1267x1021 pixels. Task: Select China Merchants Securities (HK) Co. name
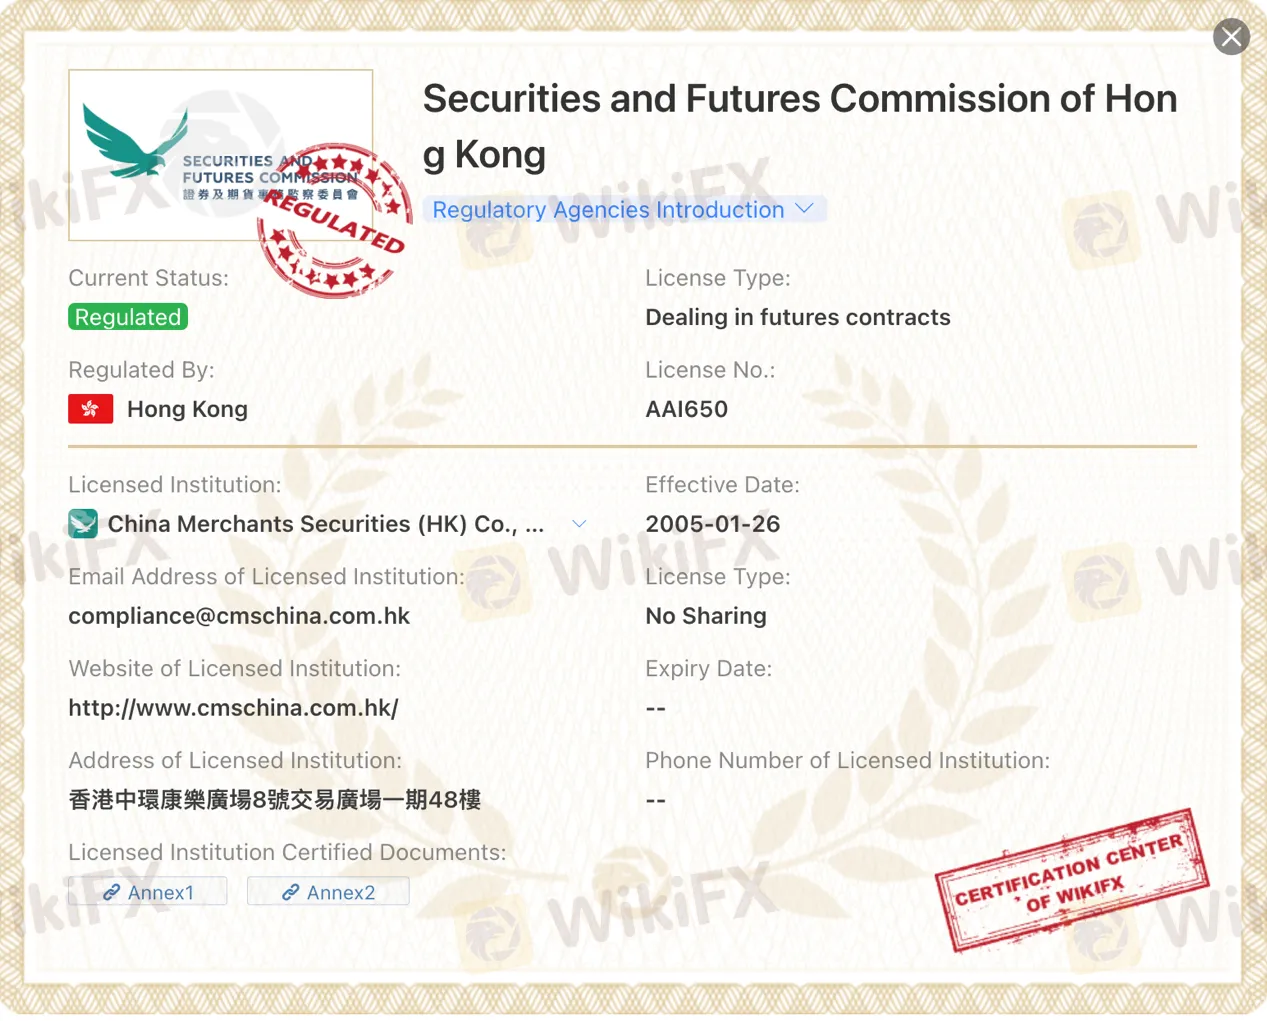(x=326, y=524)
